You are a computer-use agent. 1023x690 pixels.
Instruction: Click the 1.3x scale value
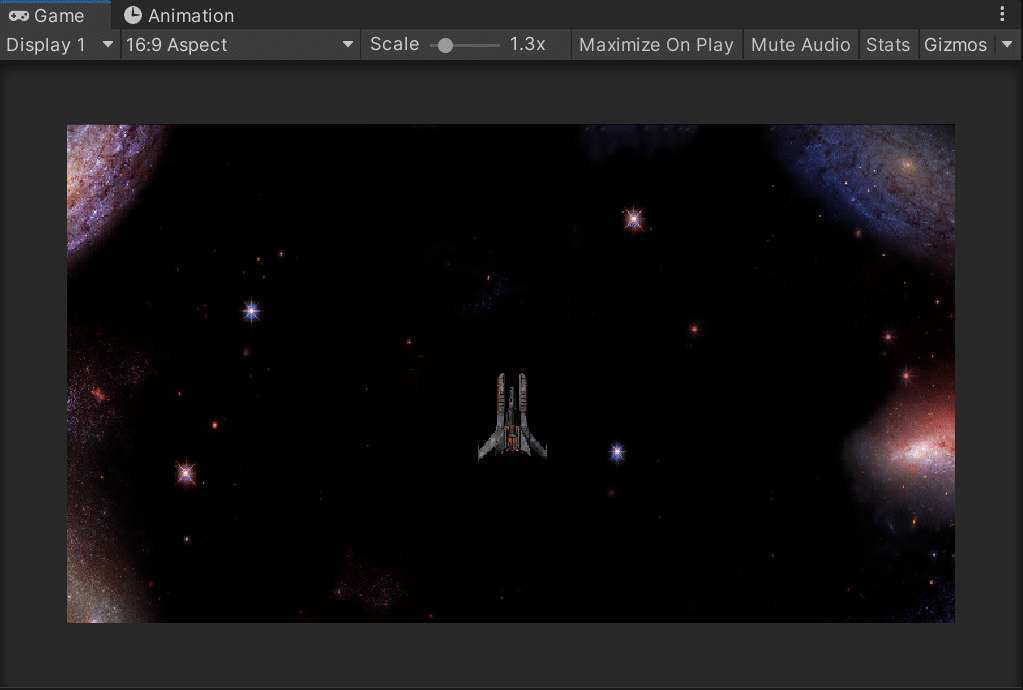[x=527, y=44]
